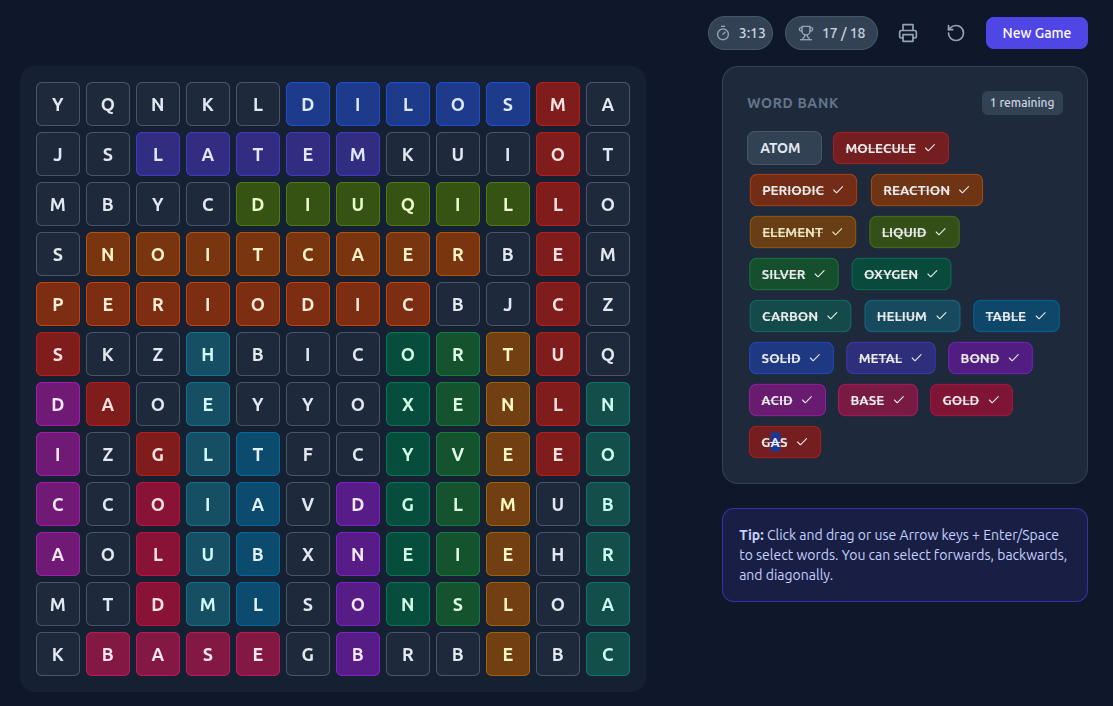
Task: Click the letter C in the grid's bottom-right corner
Action: pyautogui.click(x=607, y=653)
